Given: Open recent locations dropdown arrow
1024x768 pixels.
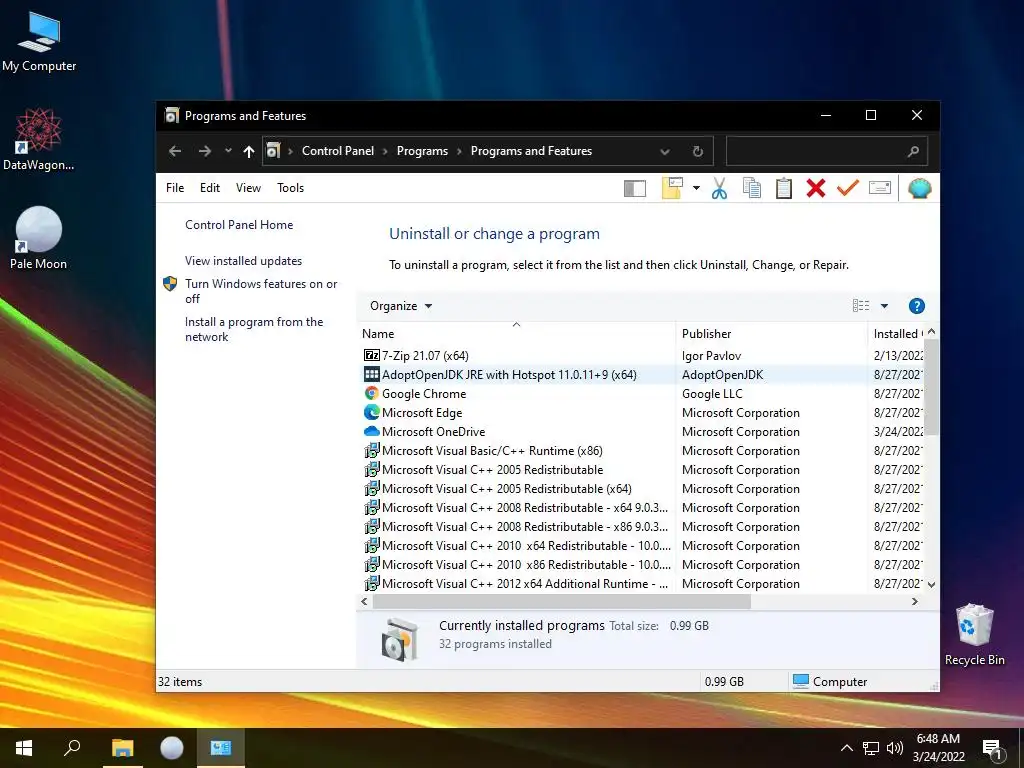Looking at the screenshot, I should click(x=228, y=151).
